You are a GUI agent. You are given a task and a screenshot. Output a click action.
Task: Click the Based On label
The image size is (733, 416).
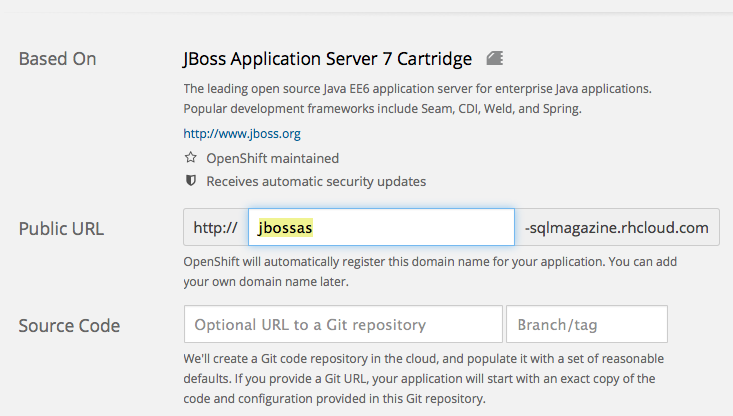[x=57, y=59]
